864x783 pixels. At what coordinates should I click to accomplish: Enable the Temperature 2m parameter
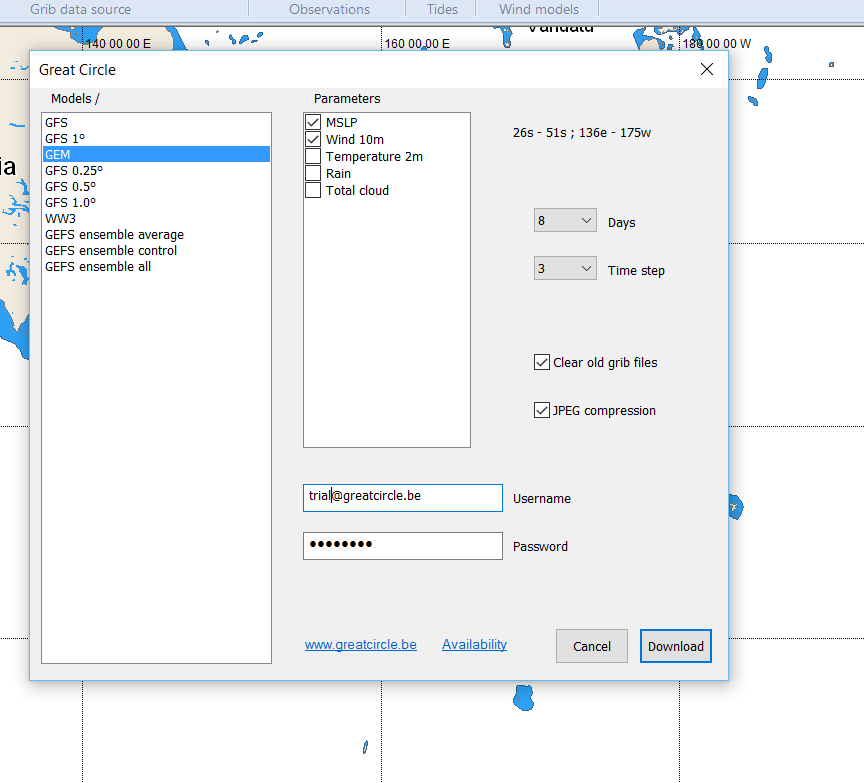pyautogui.click(x=313, y=157)
